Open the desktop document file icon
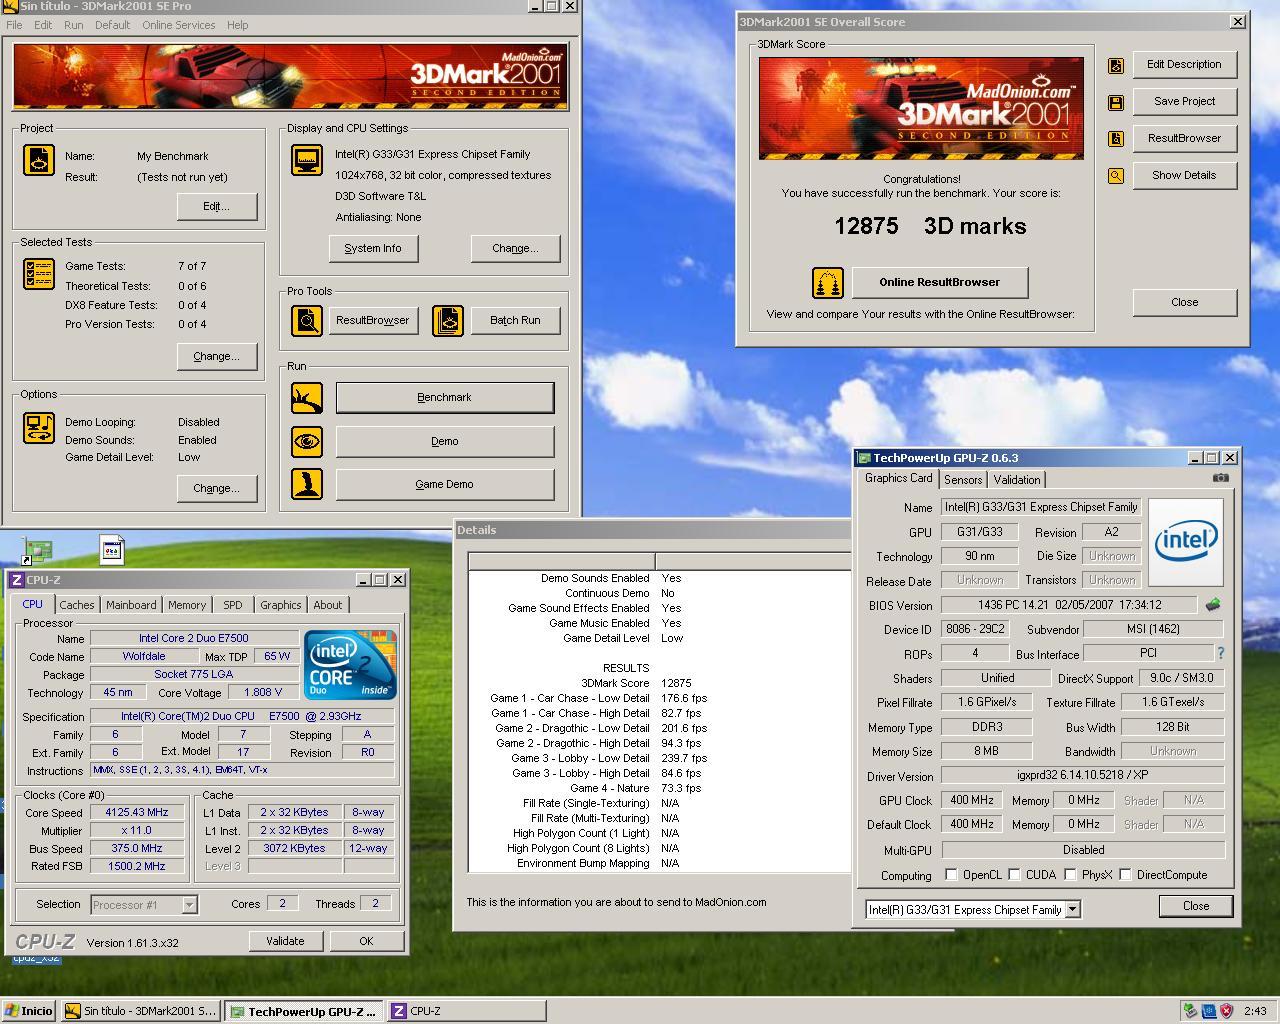The image size is (1280, 1024). tap(112, 550)
